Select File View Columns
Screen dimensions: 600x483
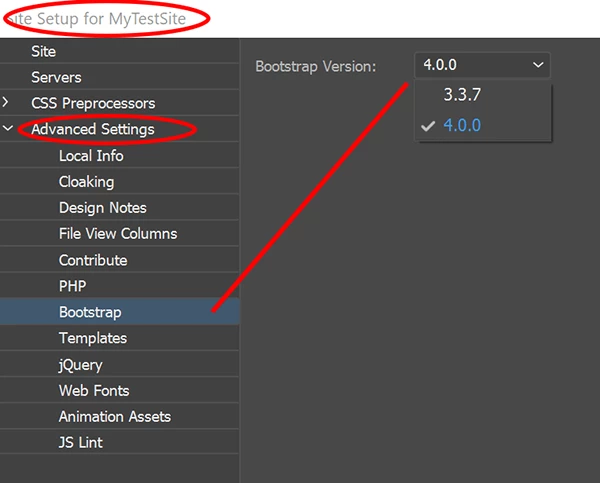click(x=119, y=234)
